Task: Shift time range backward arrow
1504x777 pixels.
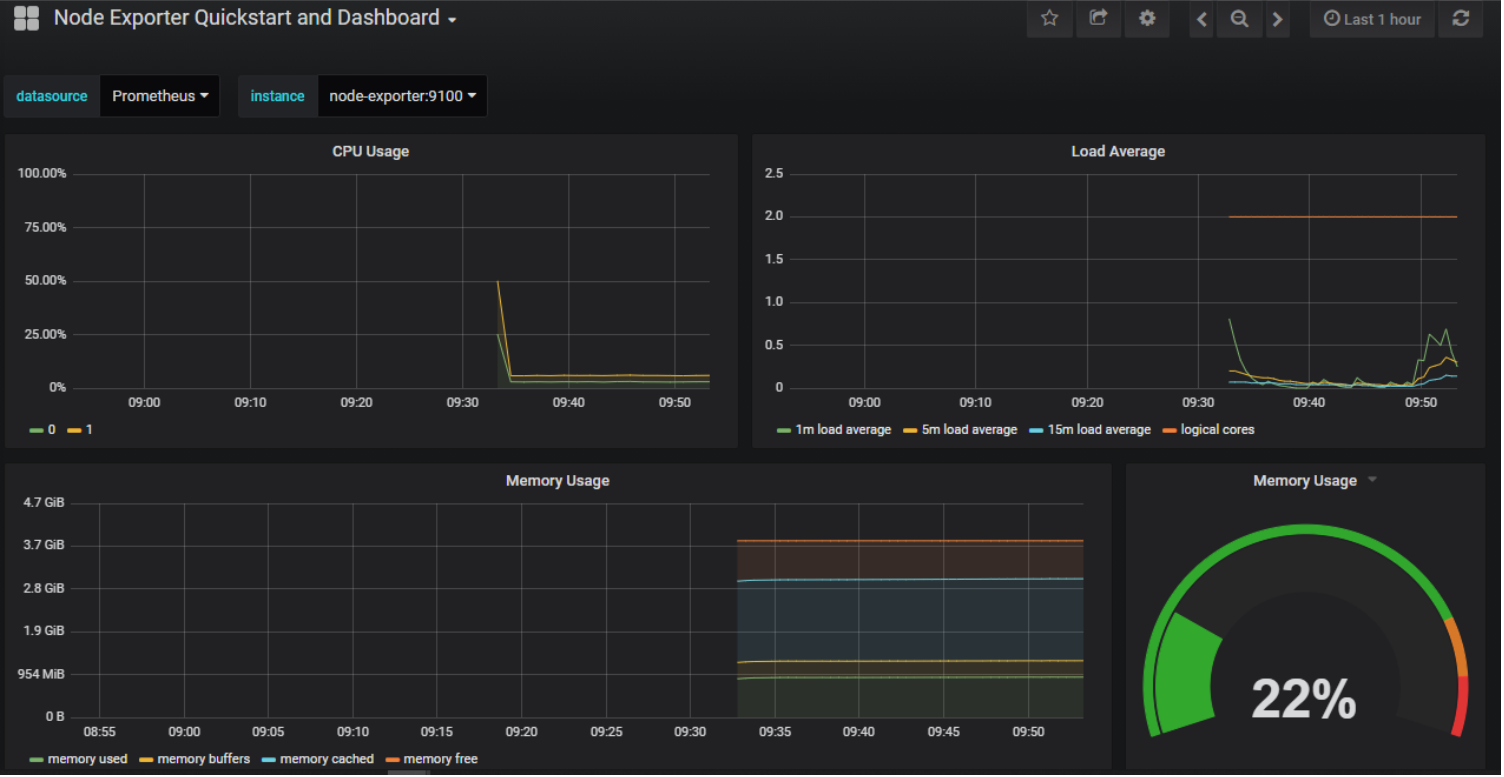Action: (1202, 19)
